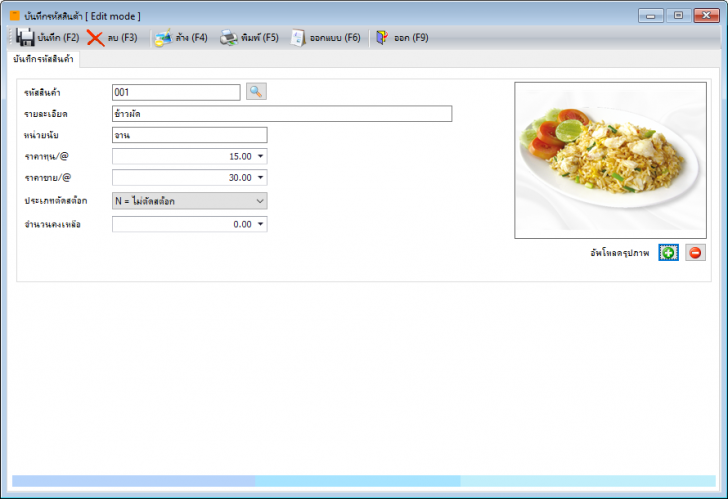728x499 pixels.
Task: Click the printer icon (F5)
Action: [228, 38]
